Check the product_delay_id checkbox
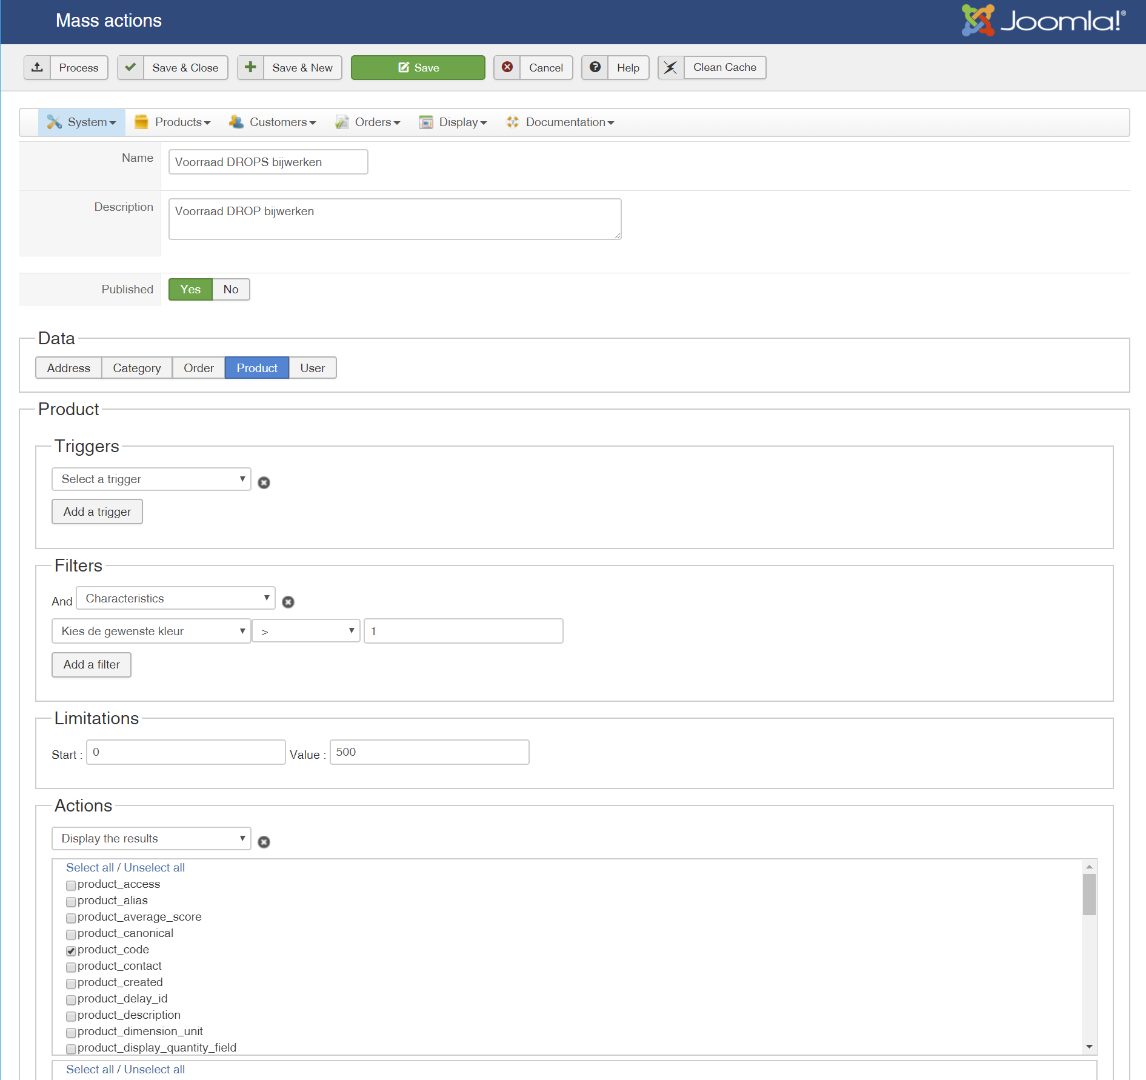1146x1080 pixels. click(71, 1000)
